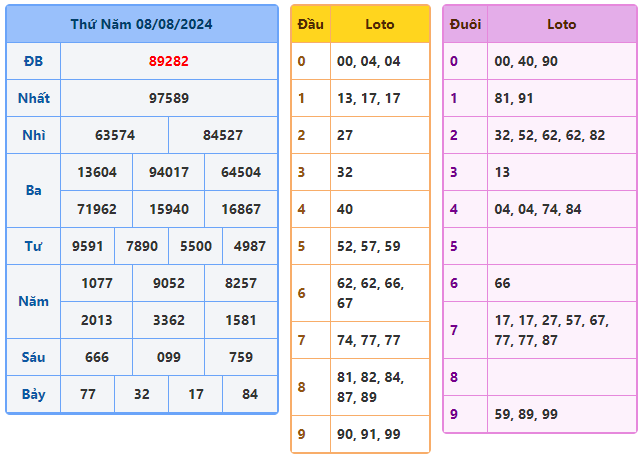Screen dimensions: 639x455
Task: Select second prize number 84527
Action: click(222, 135)
